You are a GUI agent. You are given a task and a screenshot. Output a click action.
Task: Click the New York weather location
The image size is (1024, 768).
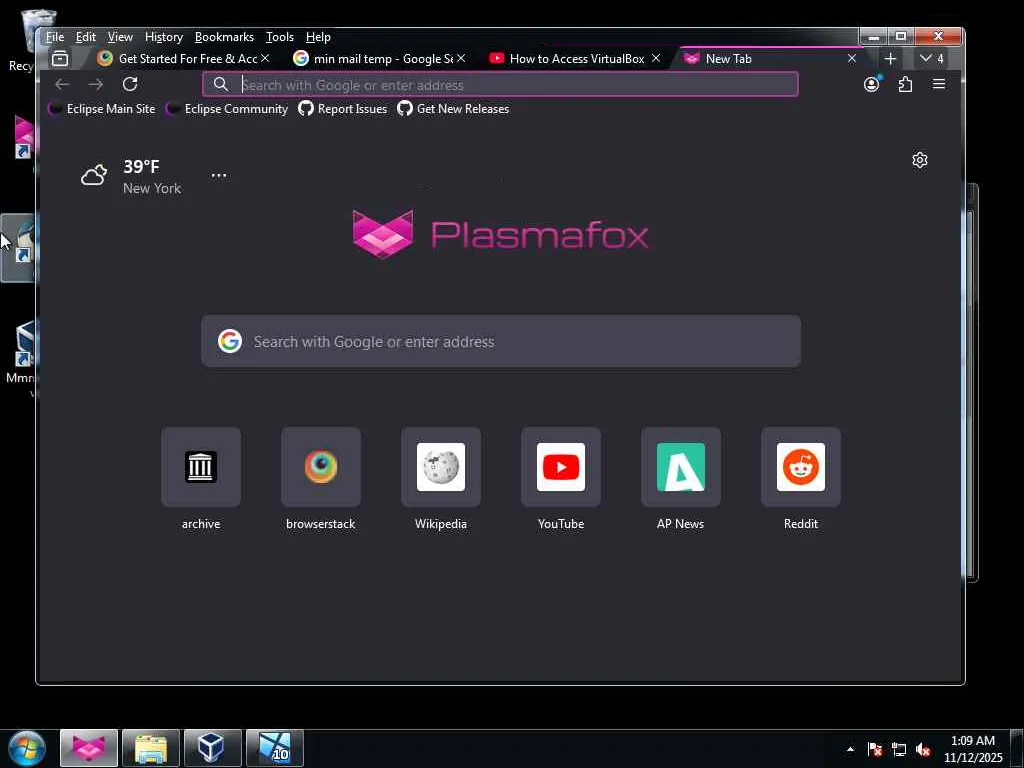[152, 188]
